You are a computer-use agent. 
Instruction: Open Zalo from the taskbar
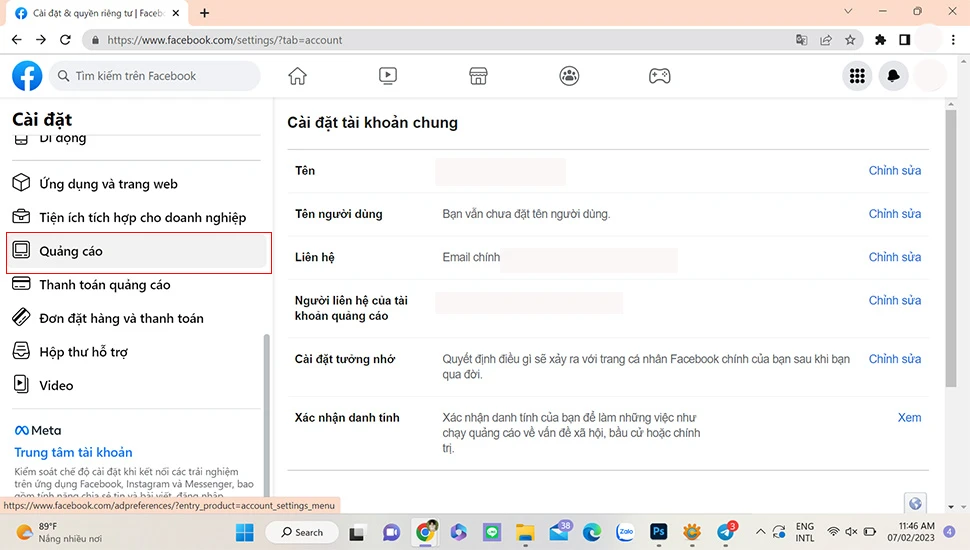pyautogui.click(x=625, y=532)
